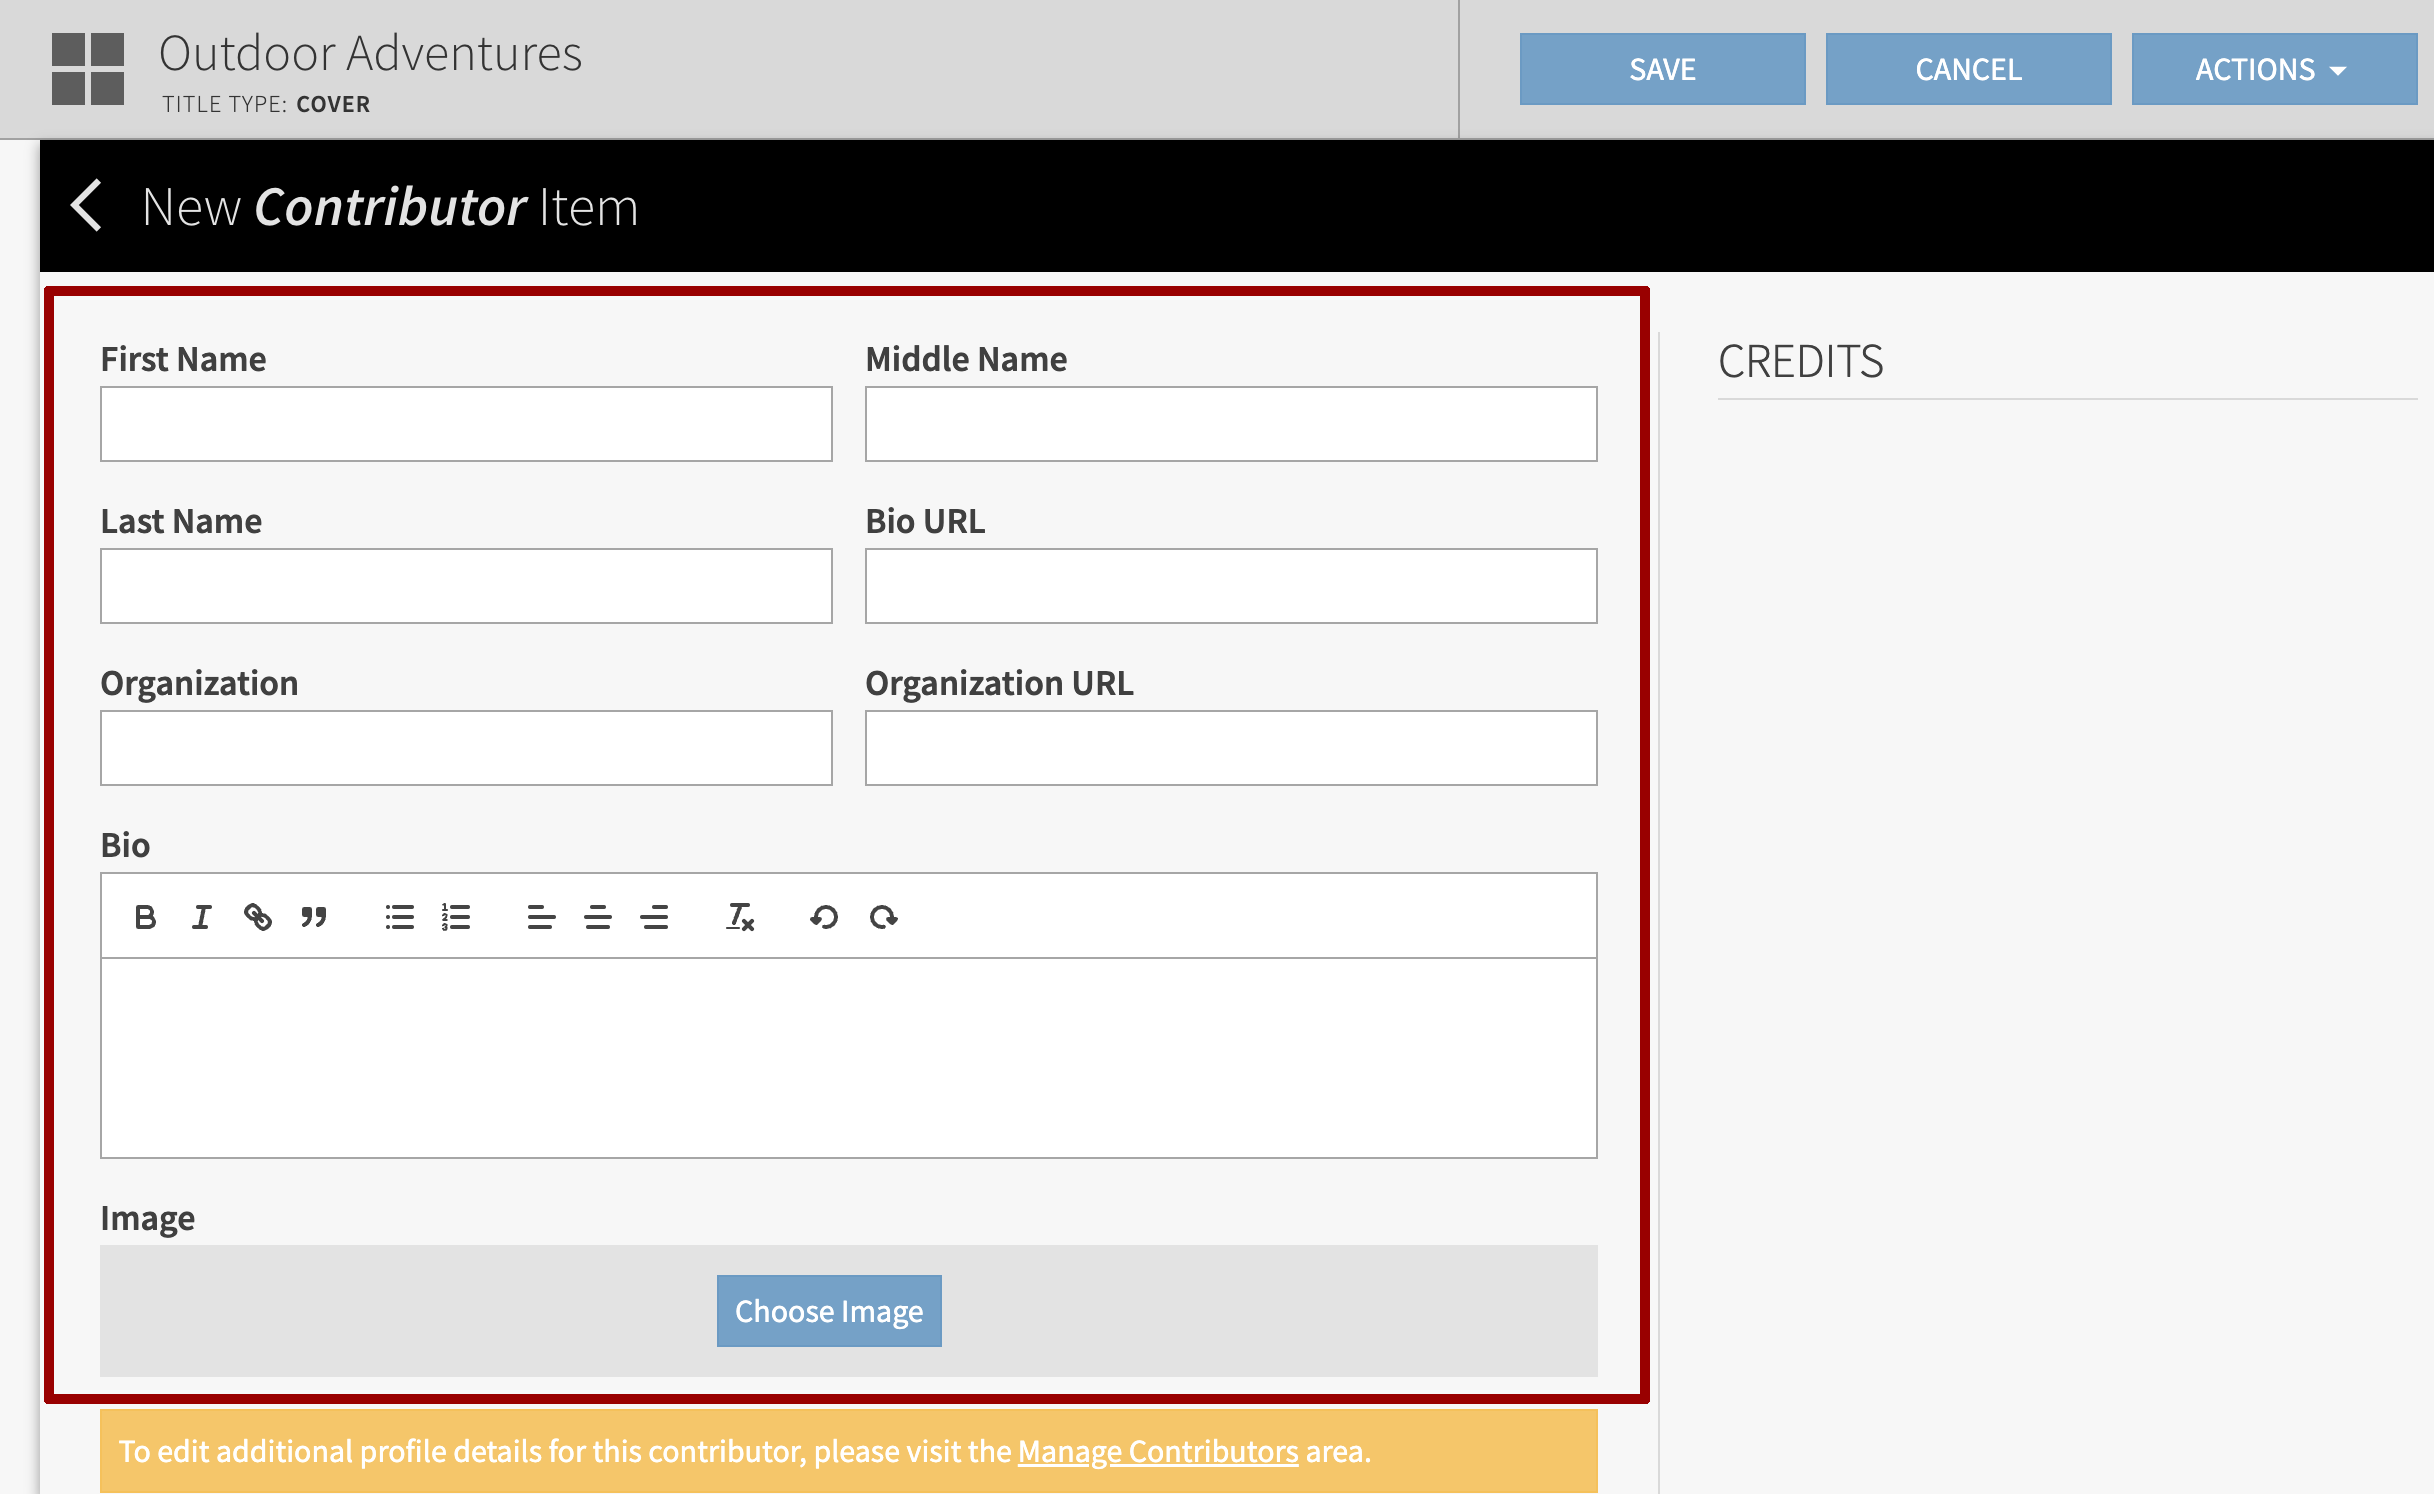This screenshot has height=1494, width=2434.
Task: Apply bold formatting in the Bio editor
Action: 146,916
